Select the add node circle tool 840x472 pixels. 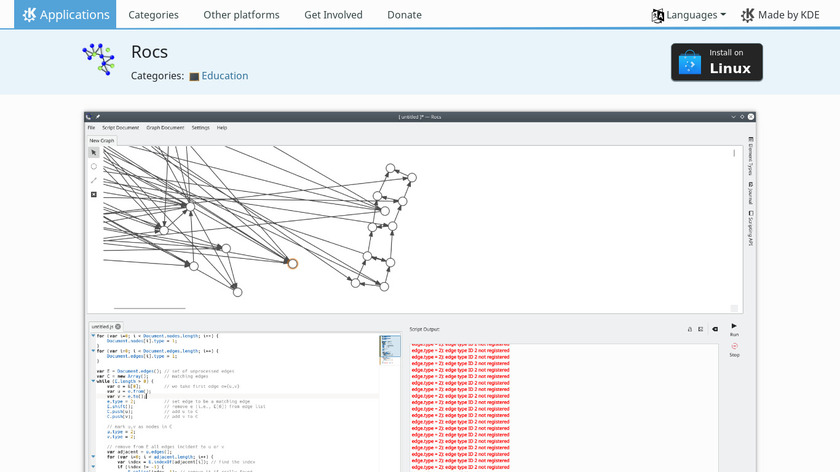[x=94, y=167]
